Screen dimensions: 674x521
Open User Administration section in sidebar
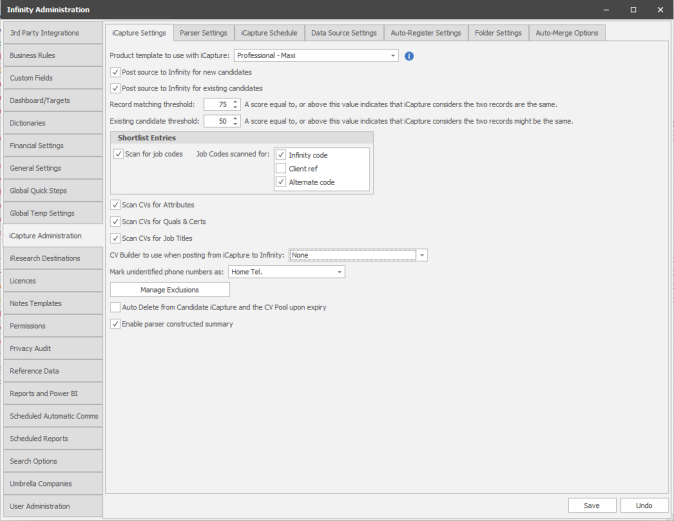[x=52, y=506]
